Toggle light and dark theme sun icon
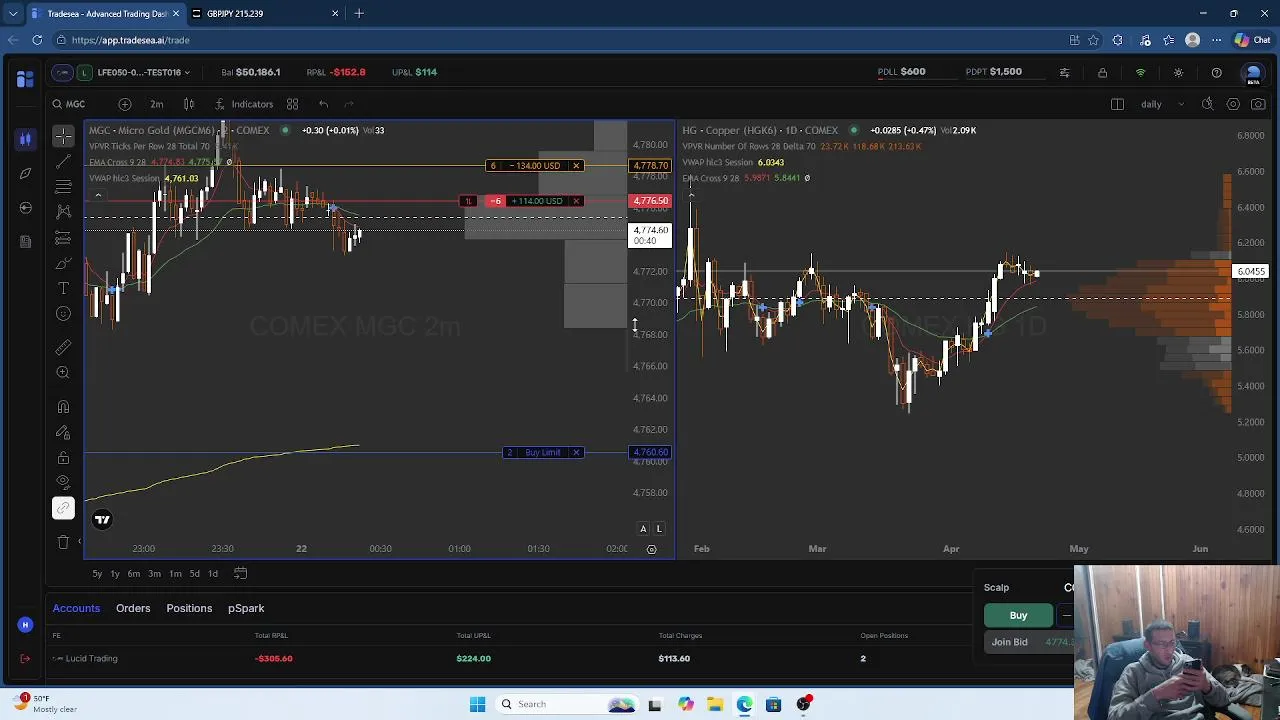Image resolution: width=1280 pixels, height=720 pixels. click(x=1178, y=73)
